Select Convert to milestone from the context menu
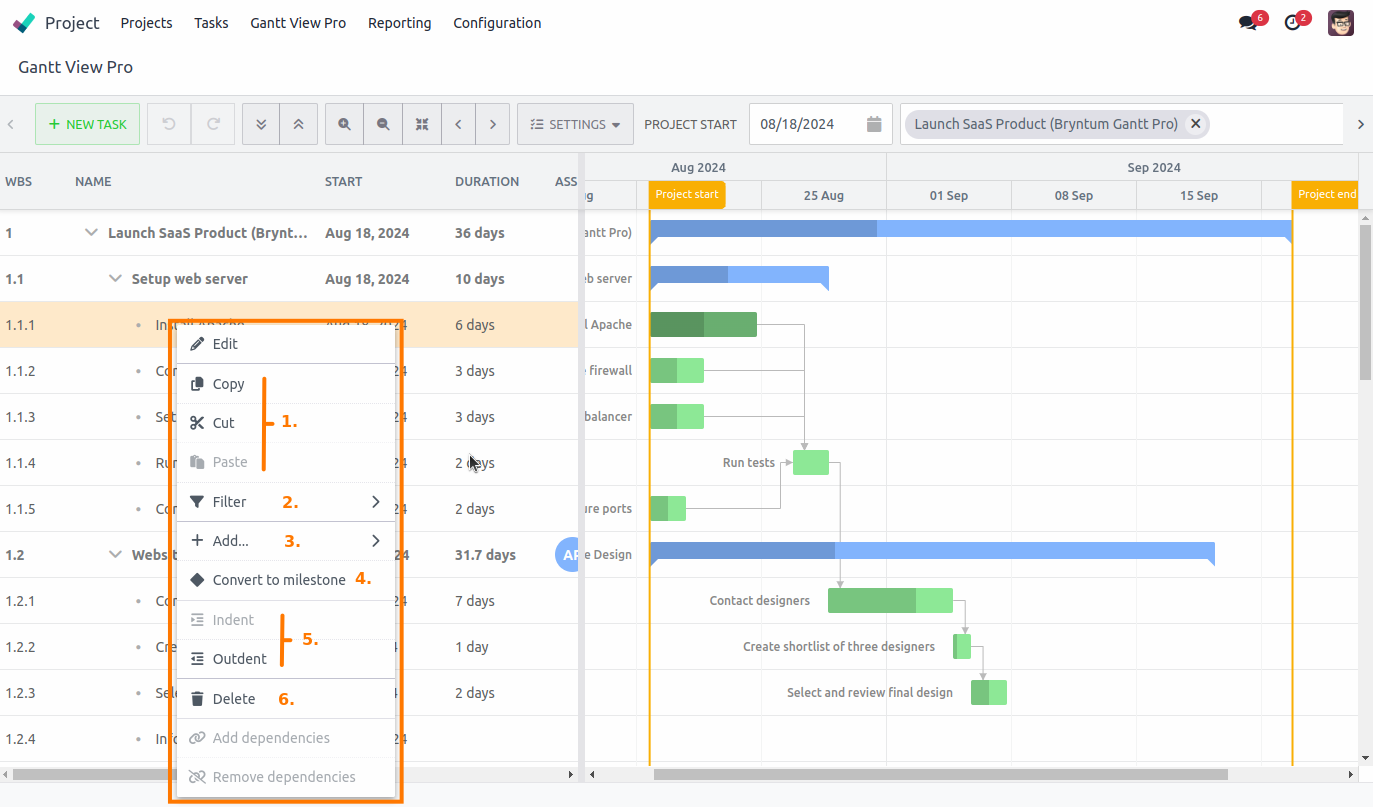Image resolution: width=1373 pixels, height=807 pixels. tap(281, 578)
